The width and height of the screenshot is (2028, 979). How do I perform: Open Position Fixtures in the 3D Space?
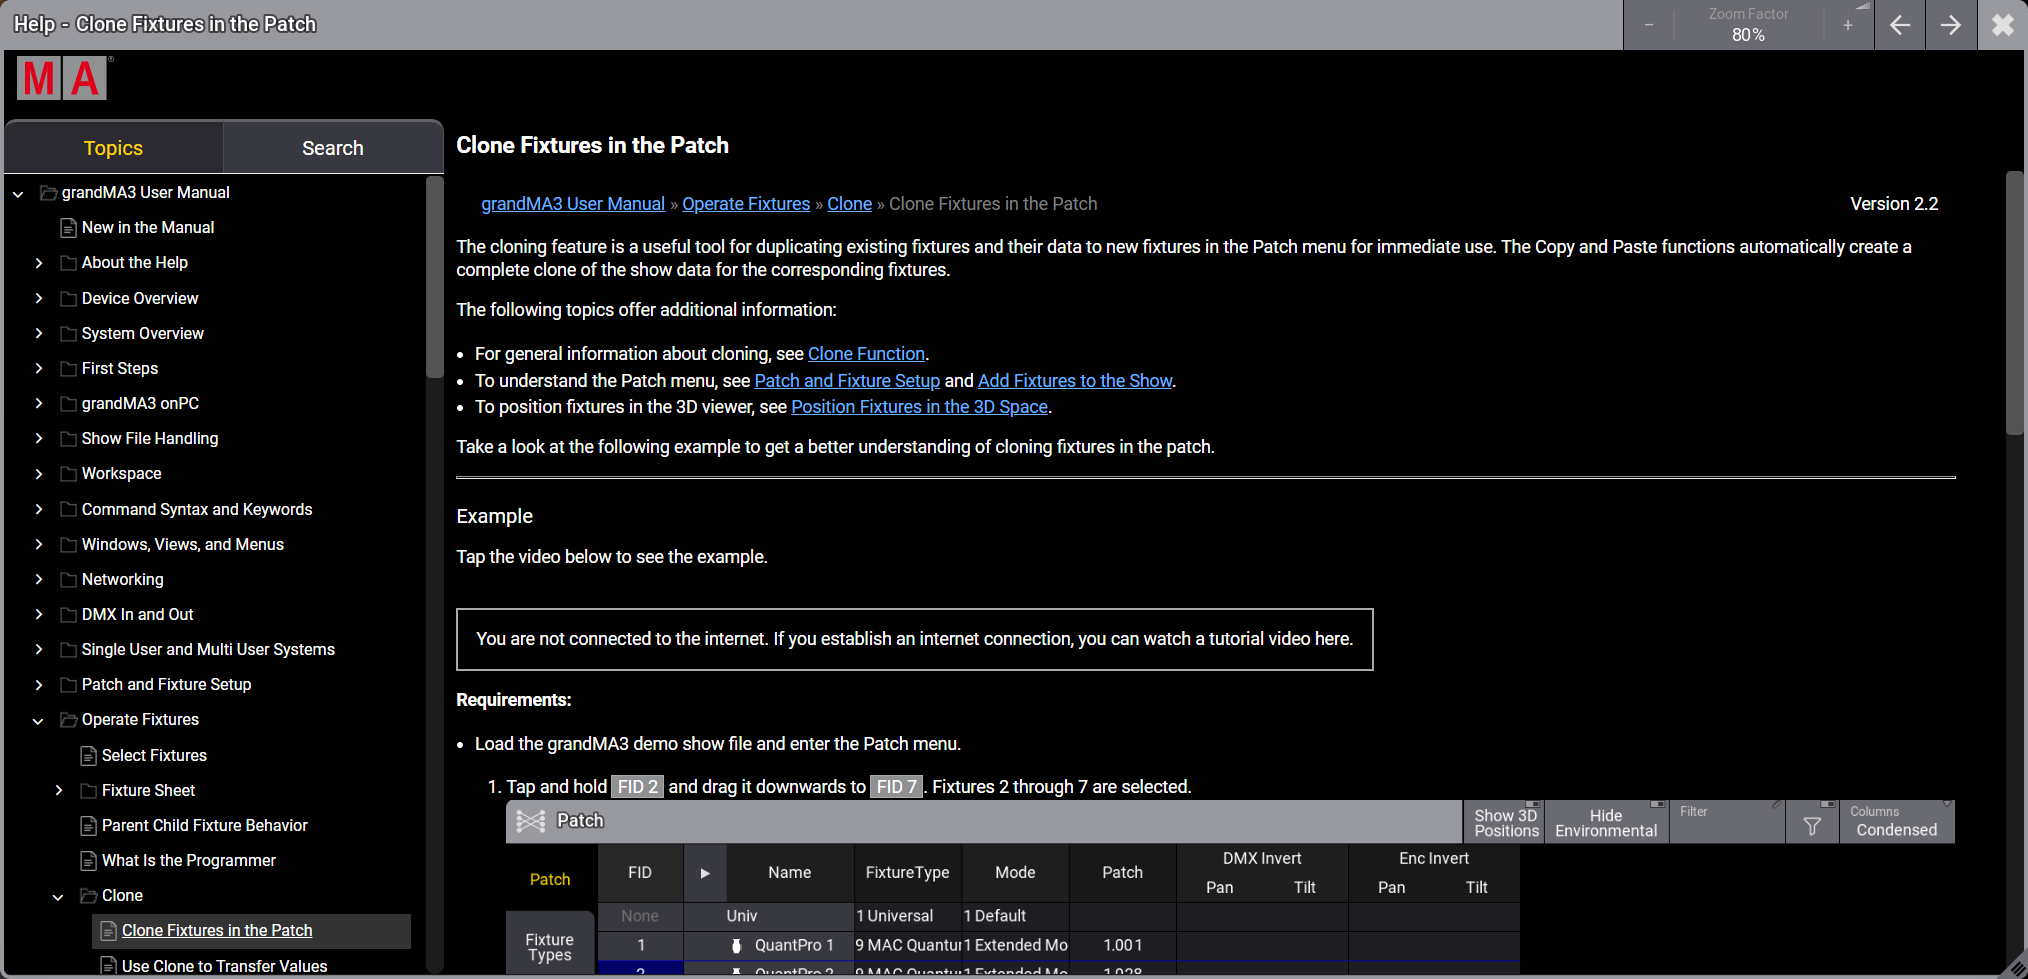[919, 406]
